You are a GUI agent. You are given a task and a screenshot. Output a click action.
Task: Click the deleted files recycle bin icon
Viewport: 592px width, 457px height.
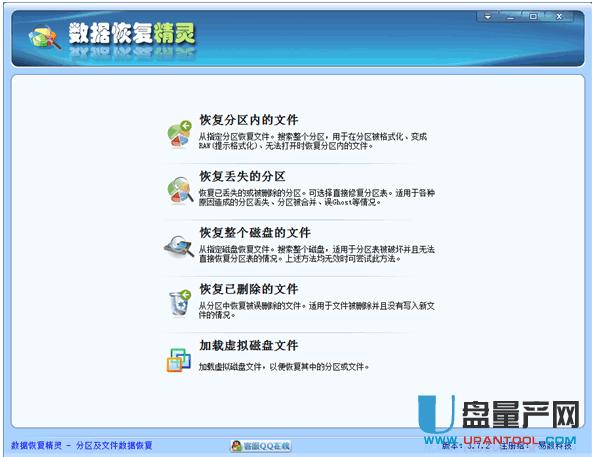pos(180,303)
